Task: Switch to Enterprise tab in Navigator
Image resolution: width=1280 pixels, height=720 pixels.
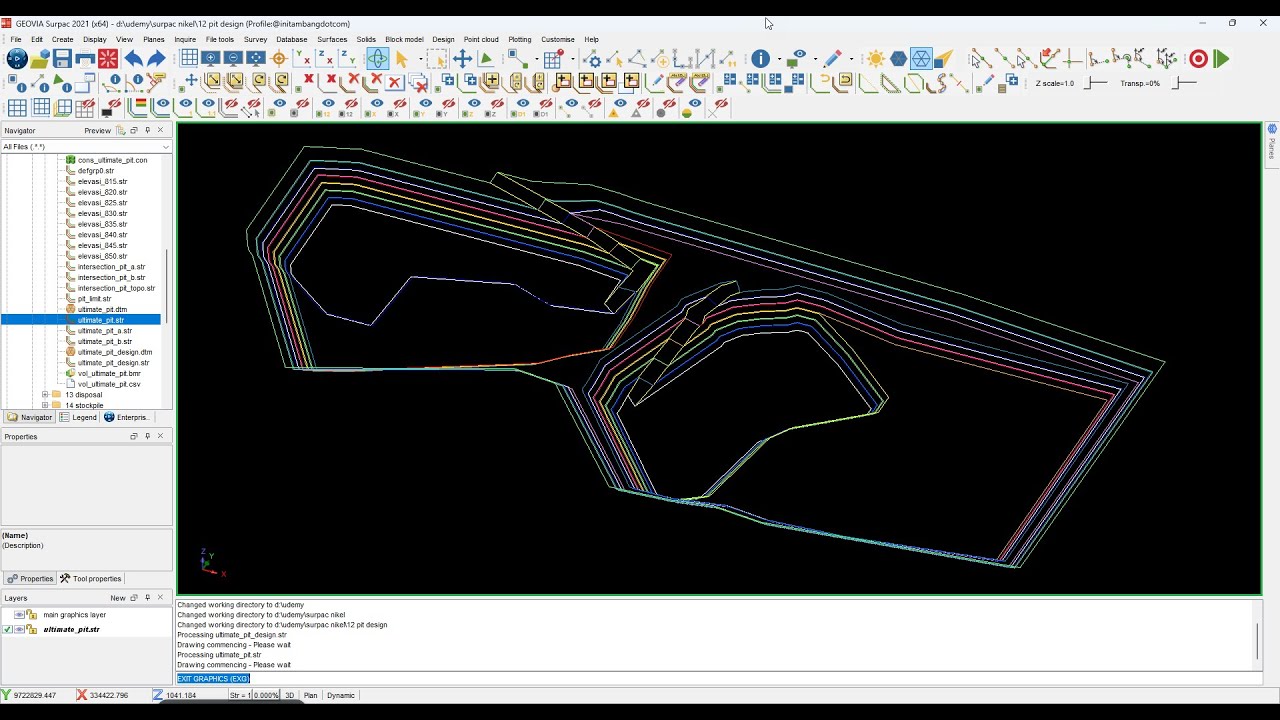Action: coord(127,417)
